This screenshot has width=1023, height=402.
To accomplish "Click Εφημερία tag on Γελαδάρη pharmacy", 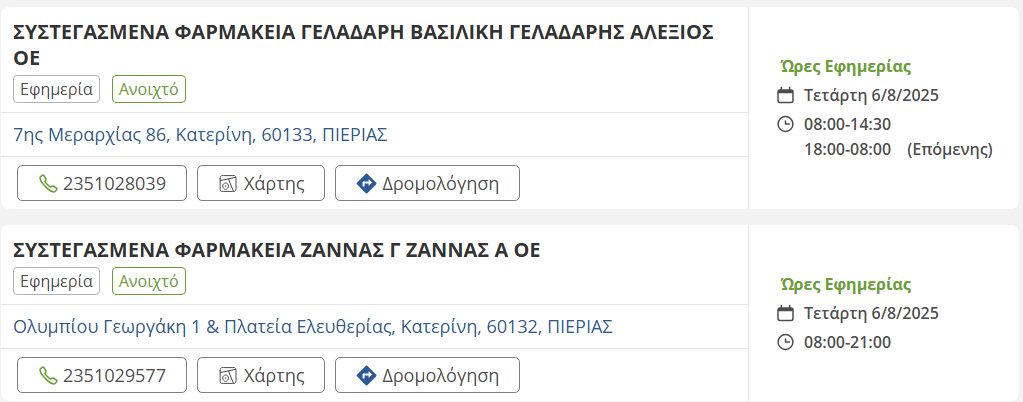I will [57, 89].
